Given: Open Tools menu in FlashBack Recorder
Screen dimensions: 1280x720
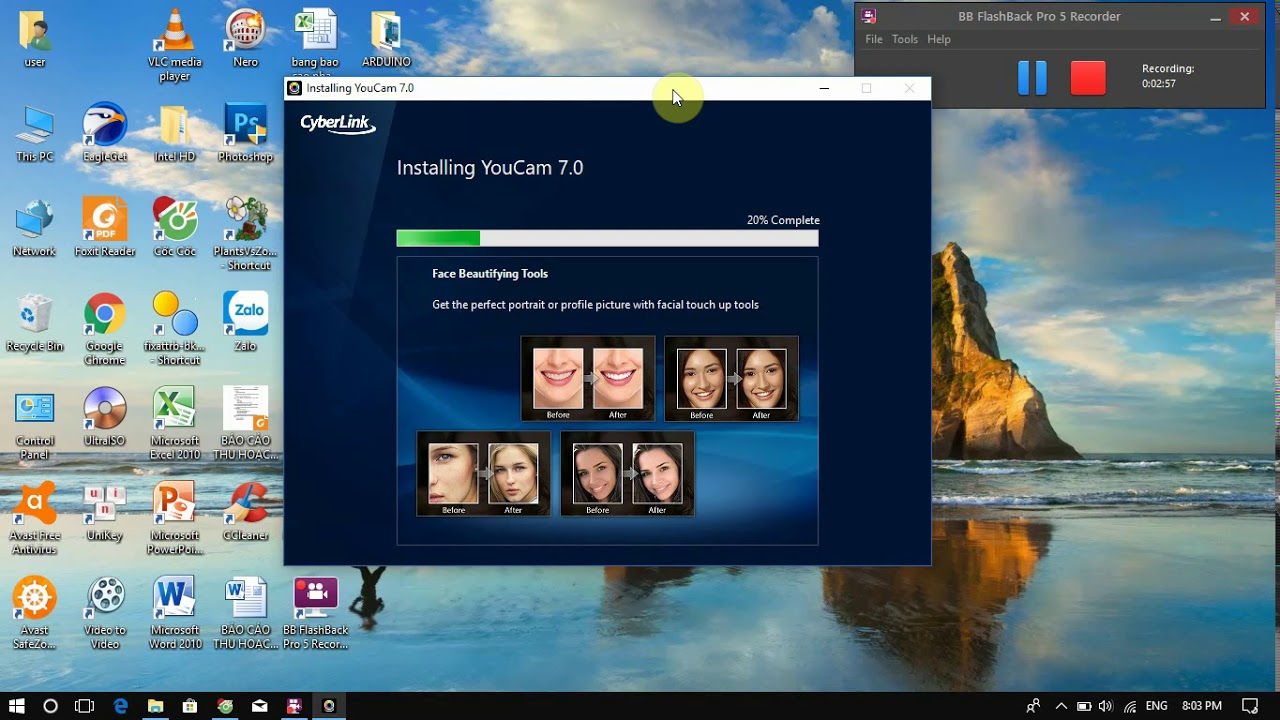Looking at the screenshot, I should click(905, 39).
